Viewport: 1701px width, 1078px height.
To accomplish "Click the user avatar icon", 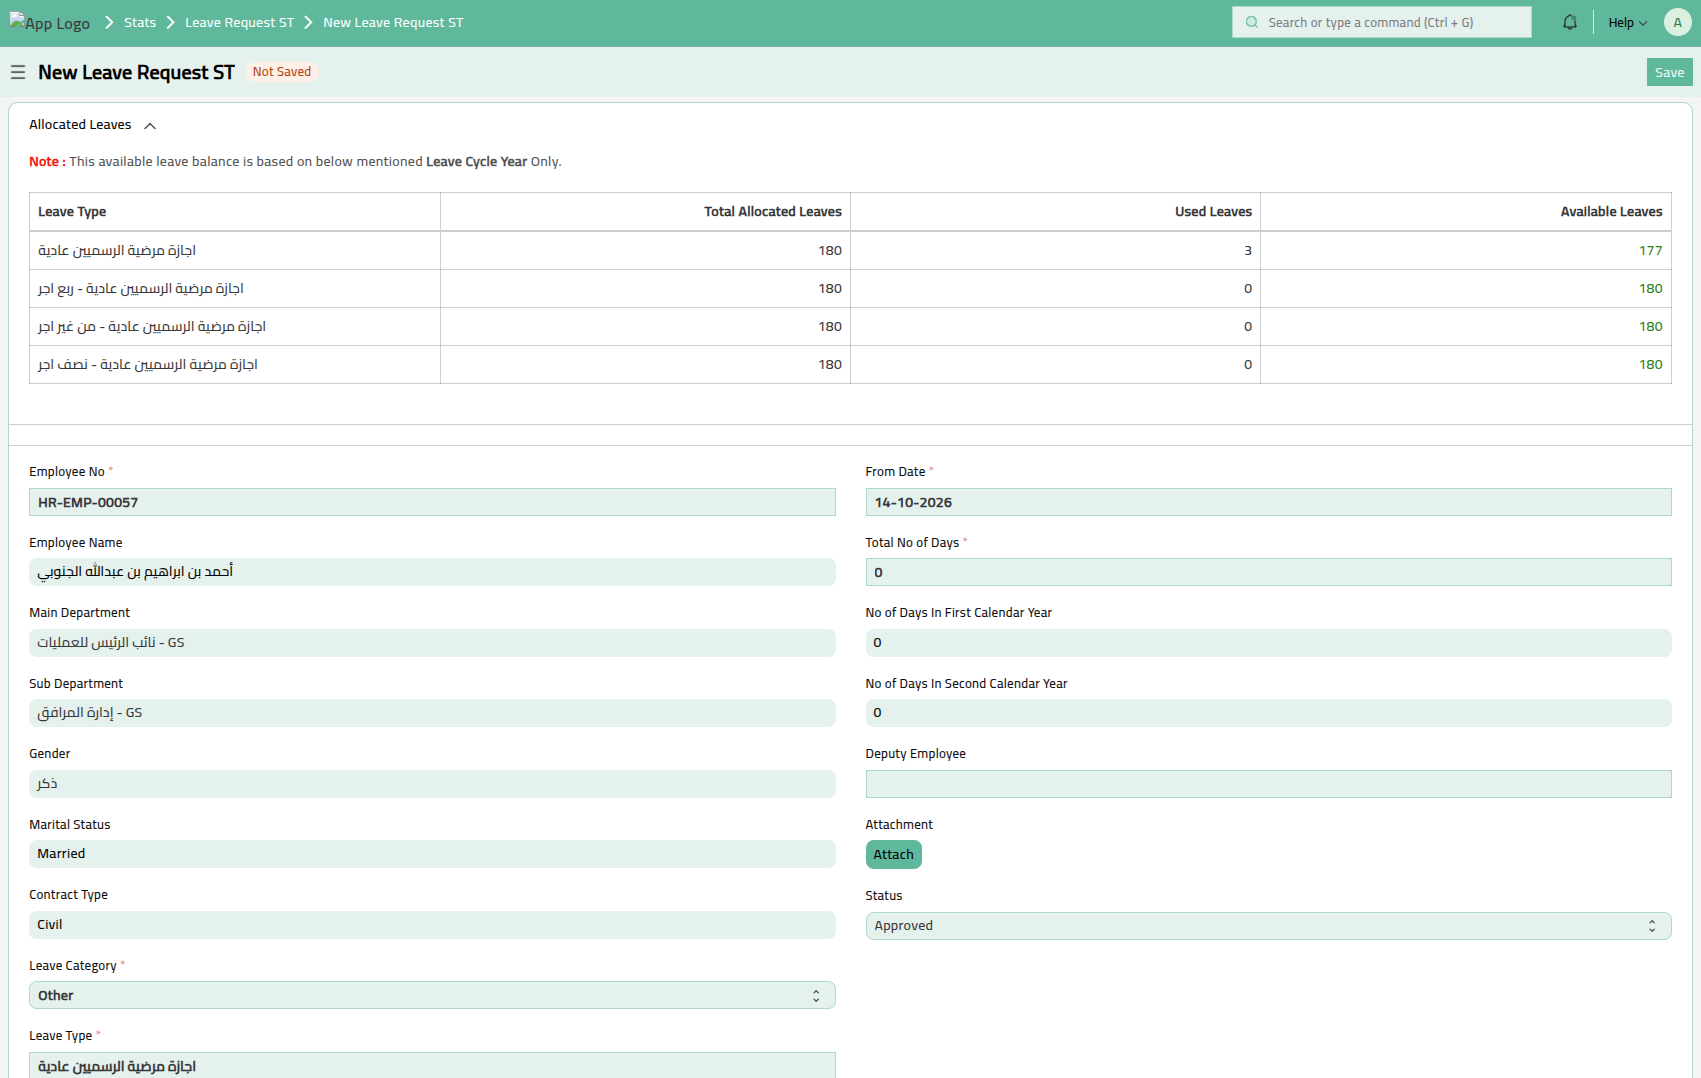I will pos(1677,22).
